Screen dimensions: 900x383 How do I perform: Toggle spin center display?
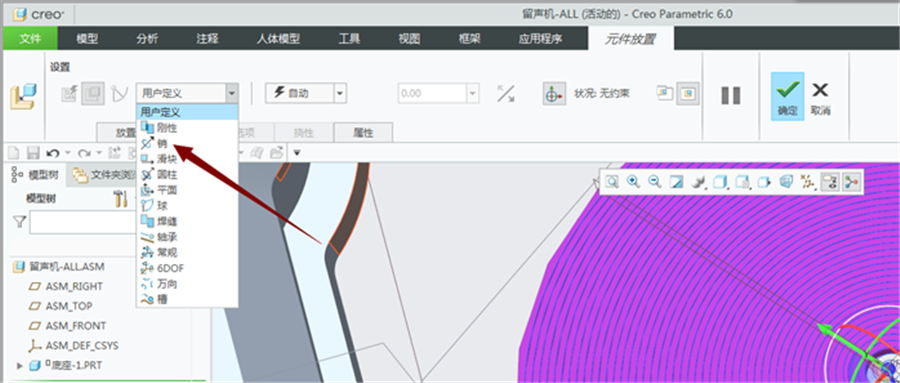tap(851, 182)
